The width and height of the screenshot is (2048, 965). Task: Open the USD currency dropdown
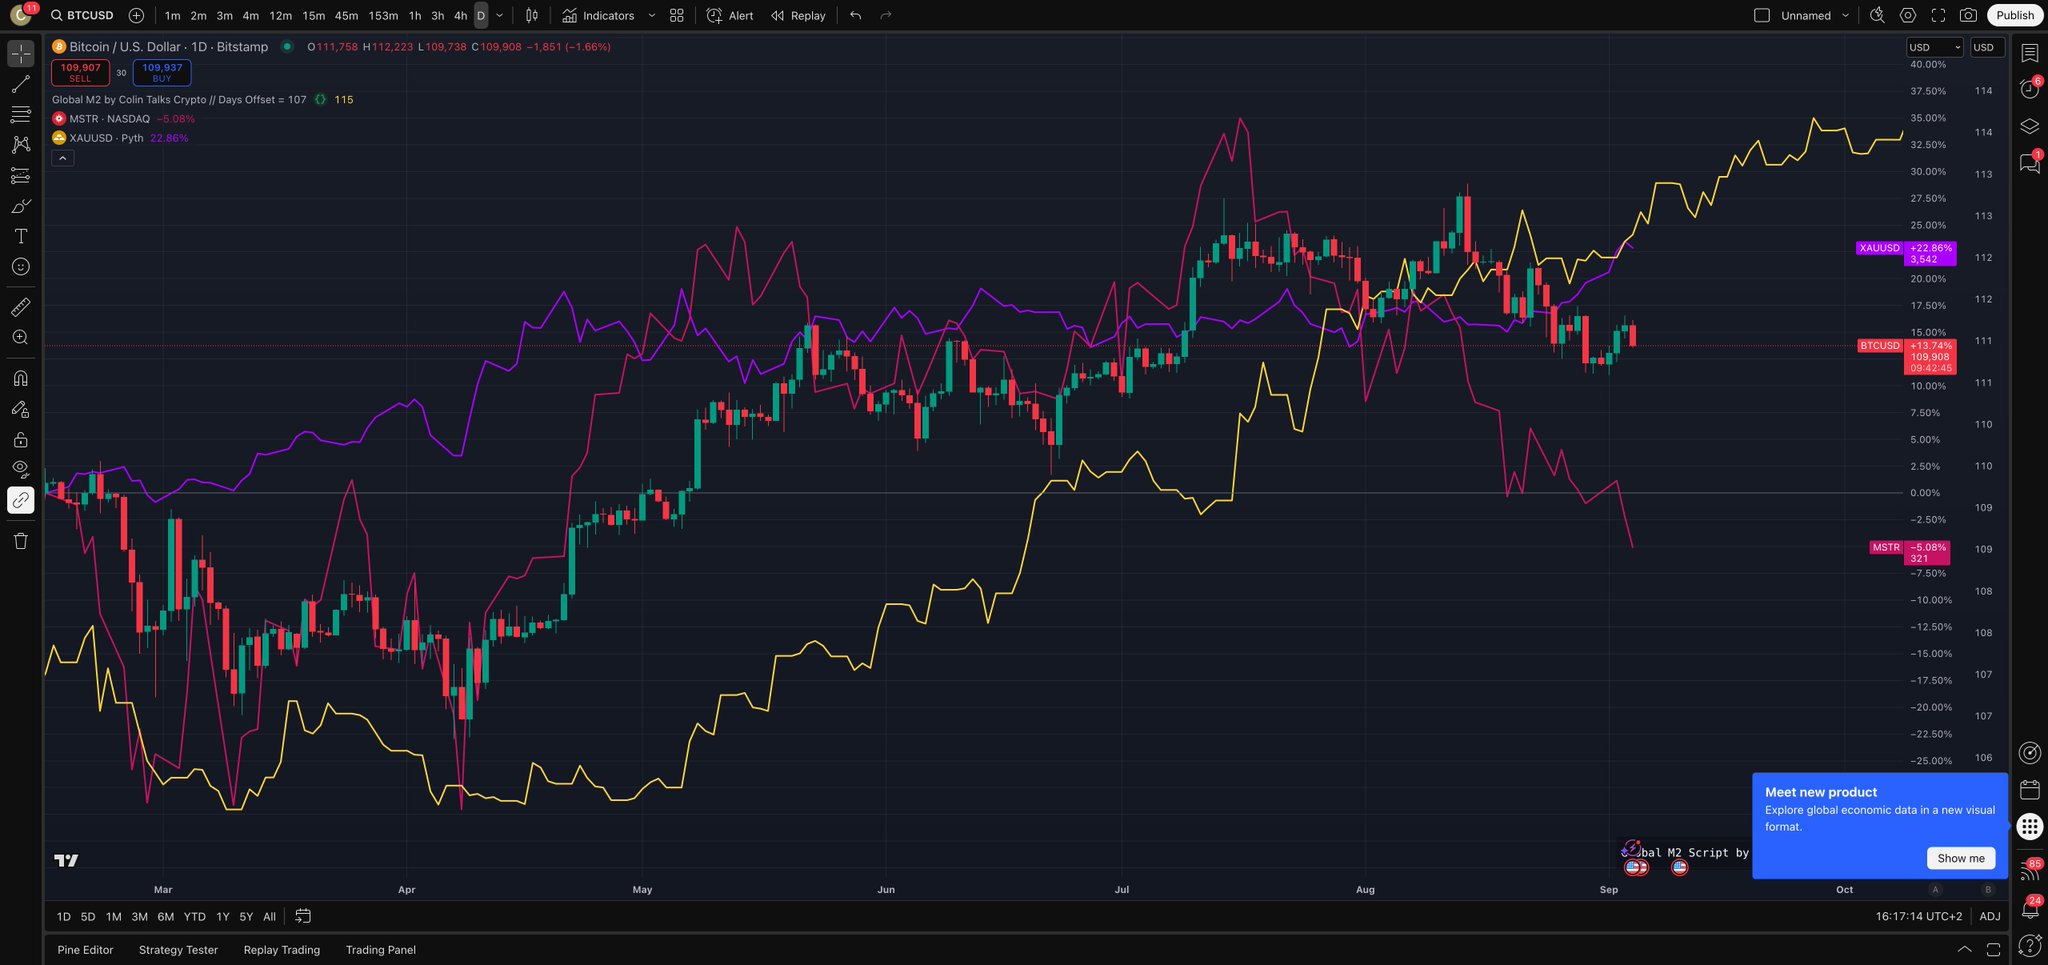1935,47
